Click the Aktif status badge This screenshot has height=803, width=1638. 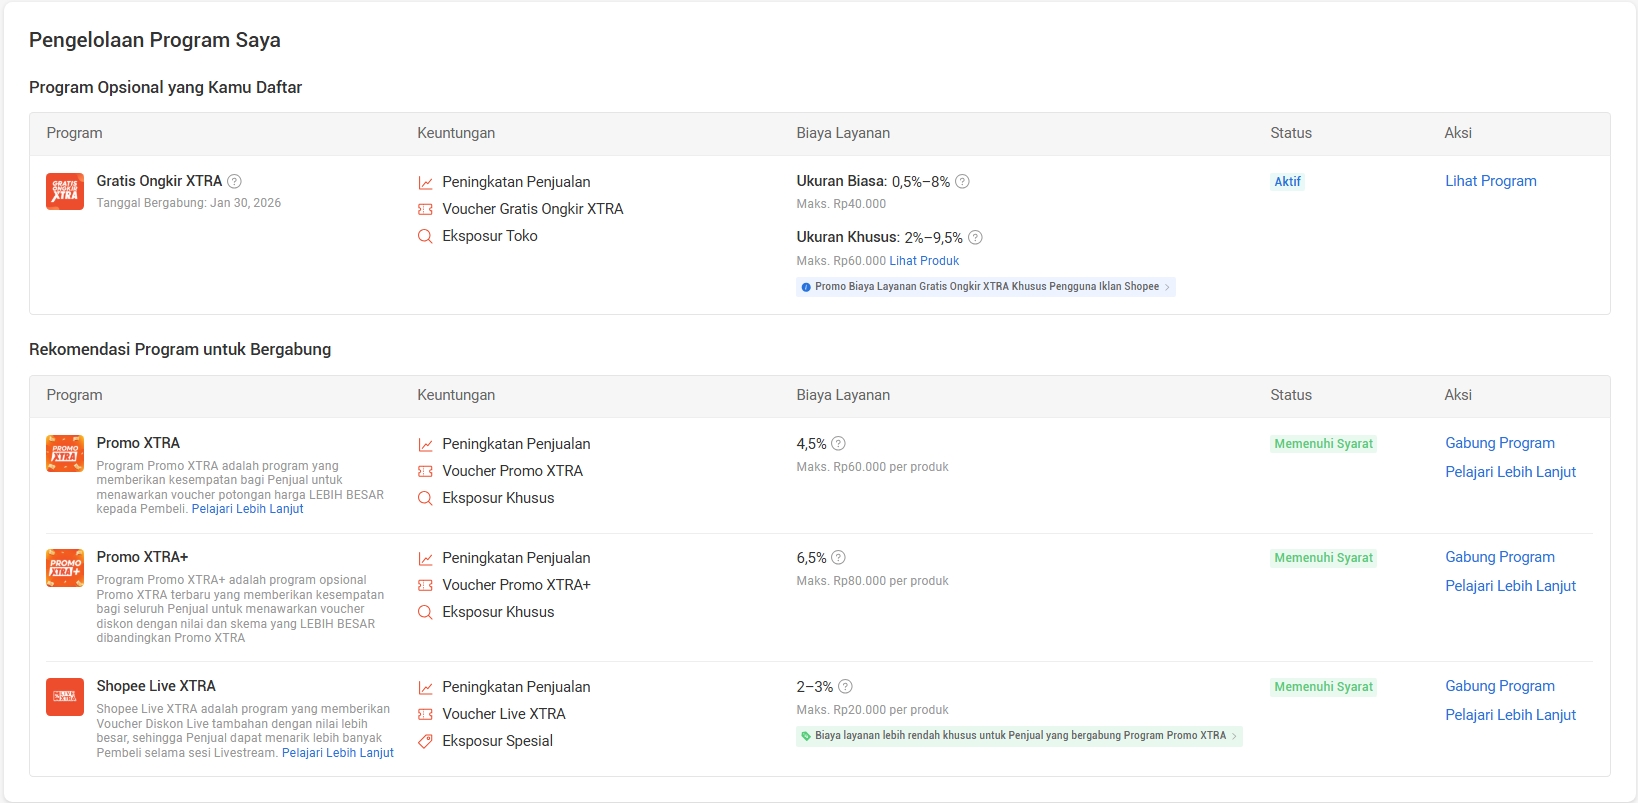point(1287,182)
